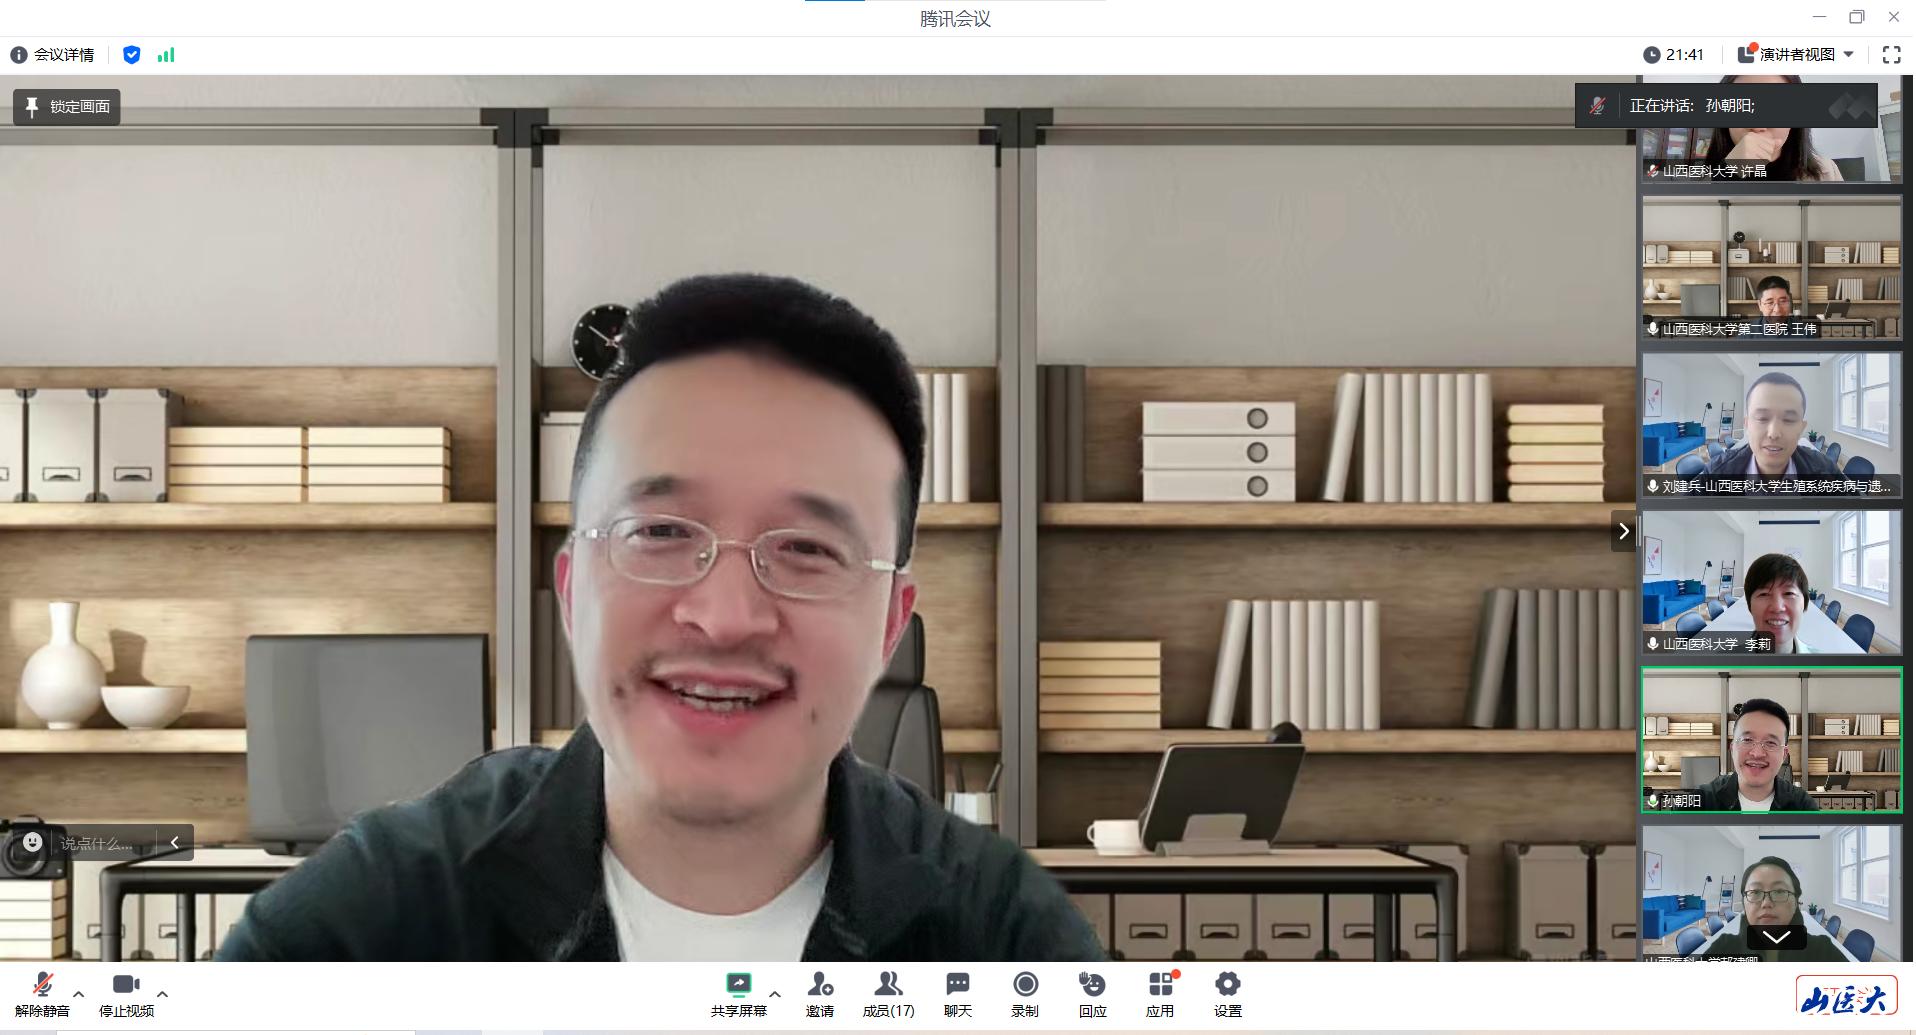Expand video options arrow beside 停止视频
Screen dimensions: 1916x1035
(162, 994)
